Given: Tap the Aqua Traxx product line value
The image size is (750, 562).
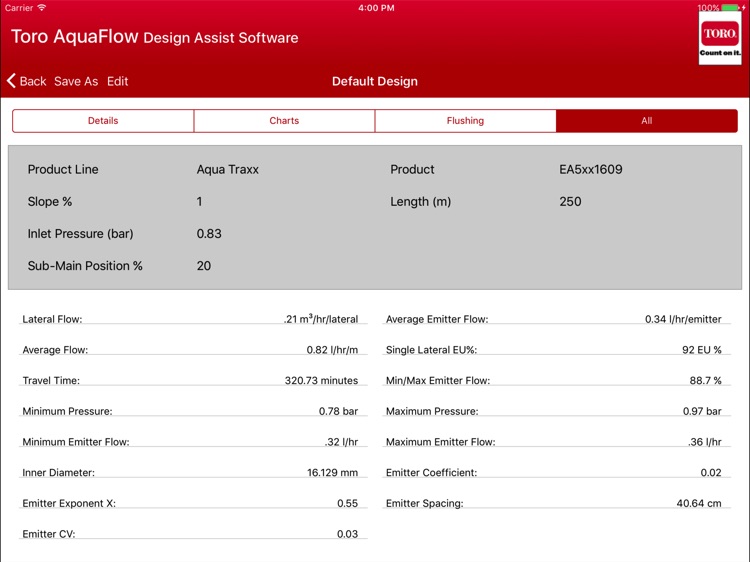Looking at the screenshot, I should click(228, 169).
